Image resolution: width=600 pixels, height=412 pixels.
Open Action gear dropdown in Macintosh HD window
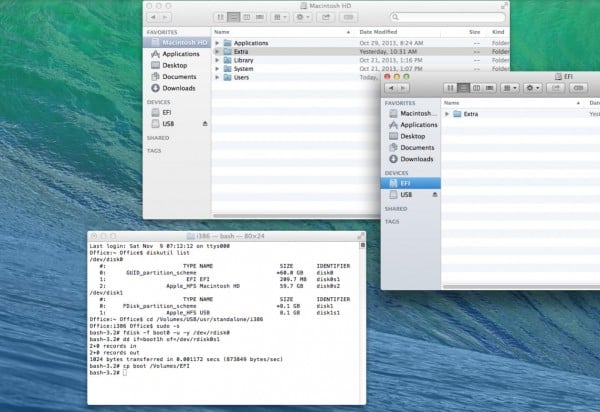(301, 17)
